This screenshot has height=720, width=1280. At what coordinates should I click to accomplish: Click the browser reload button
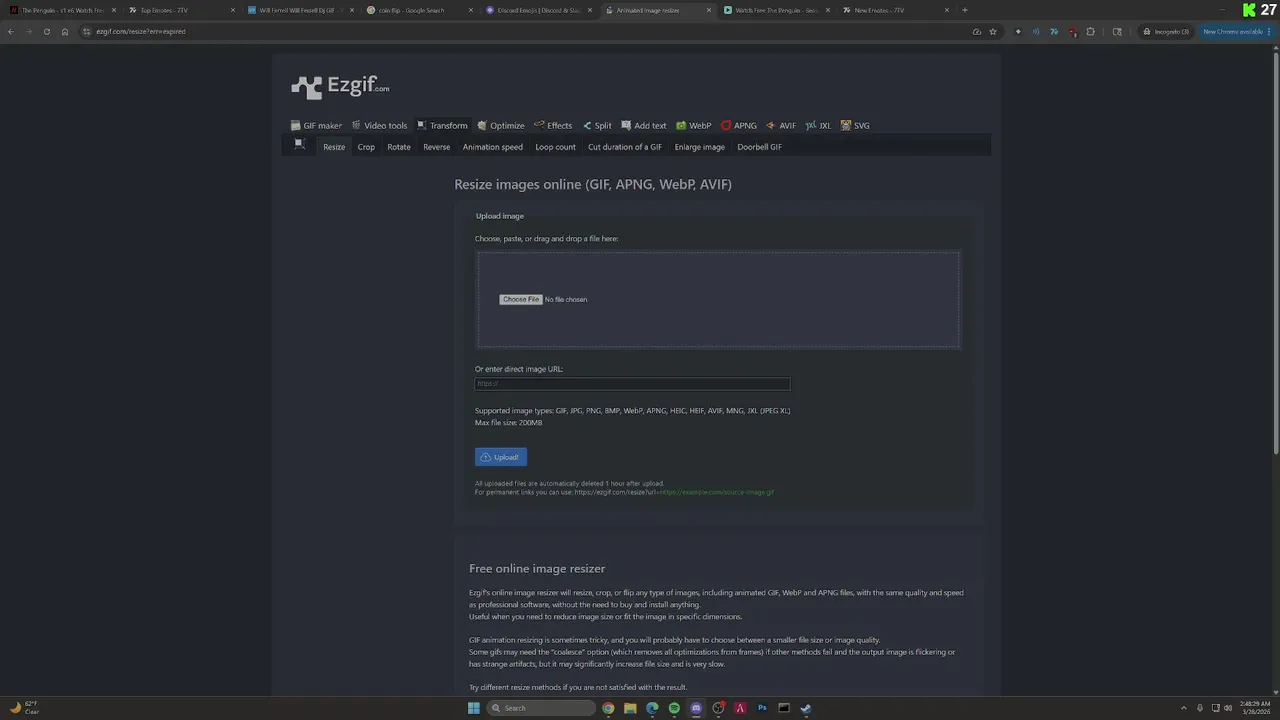[x=46, y=32]
